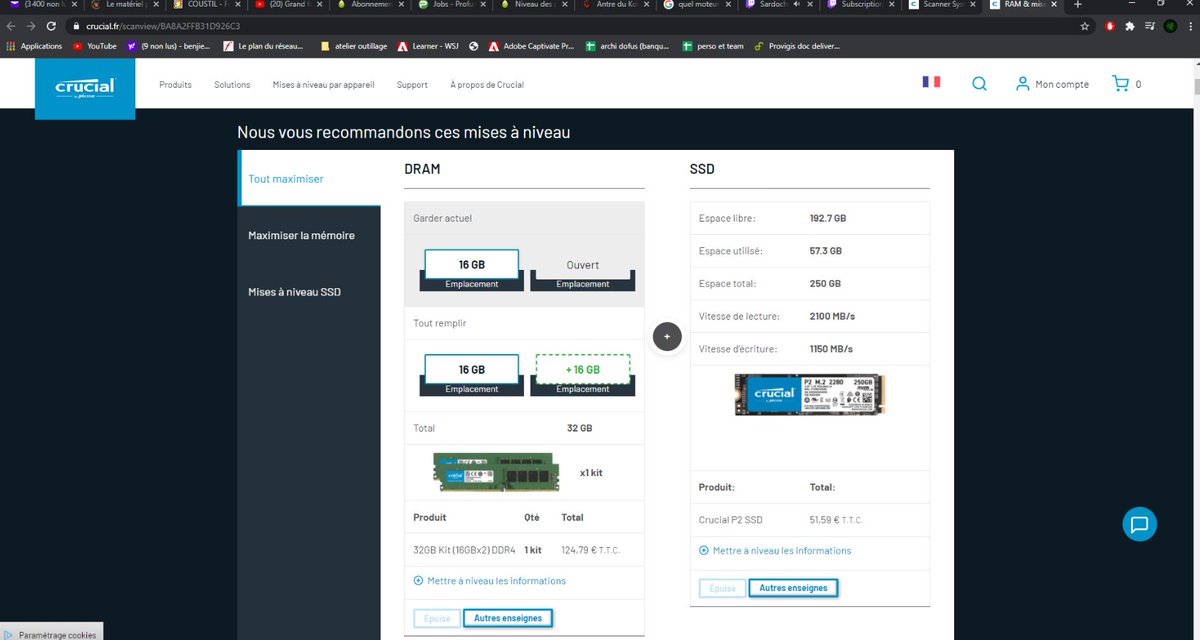Open the Support menu

click(x=412, y=85)
